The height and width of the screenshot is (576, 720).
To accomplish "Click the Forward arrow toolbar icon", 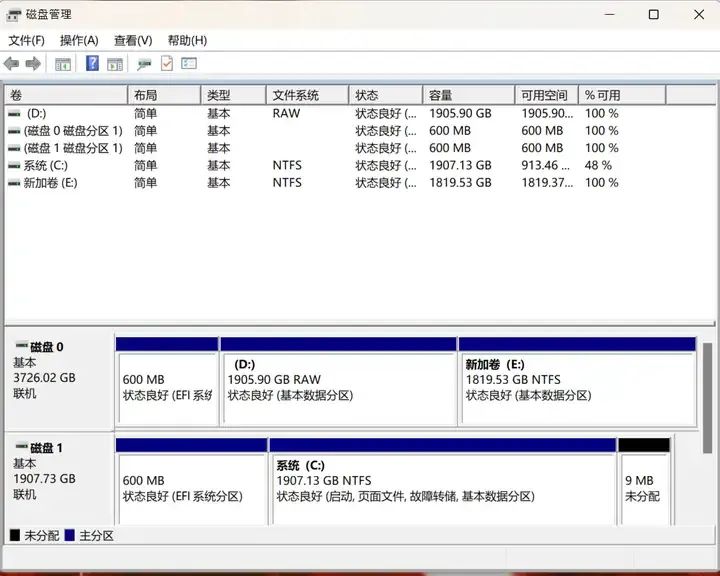I will 33,63.
